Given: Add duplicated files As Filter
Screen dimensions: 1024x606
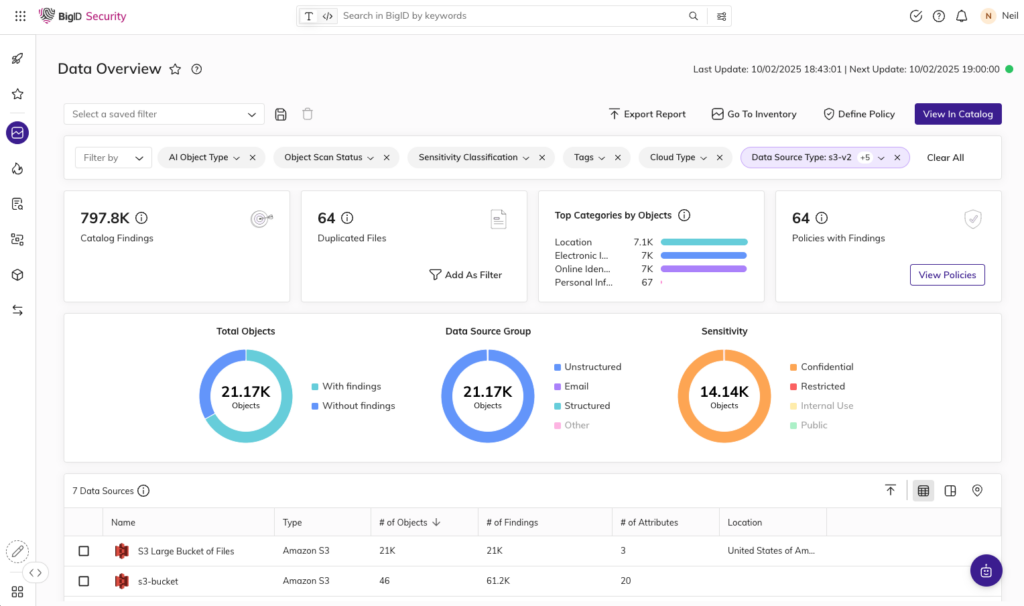Looking at the screenshot, I should pyautogui.click(x=466, y=275).
